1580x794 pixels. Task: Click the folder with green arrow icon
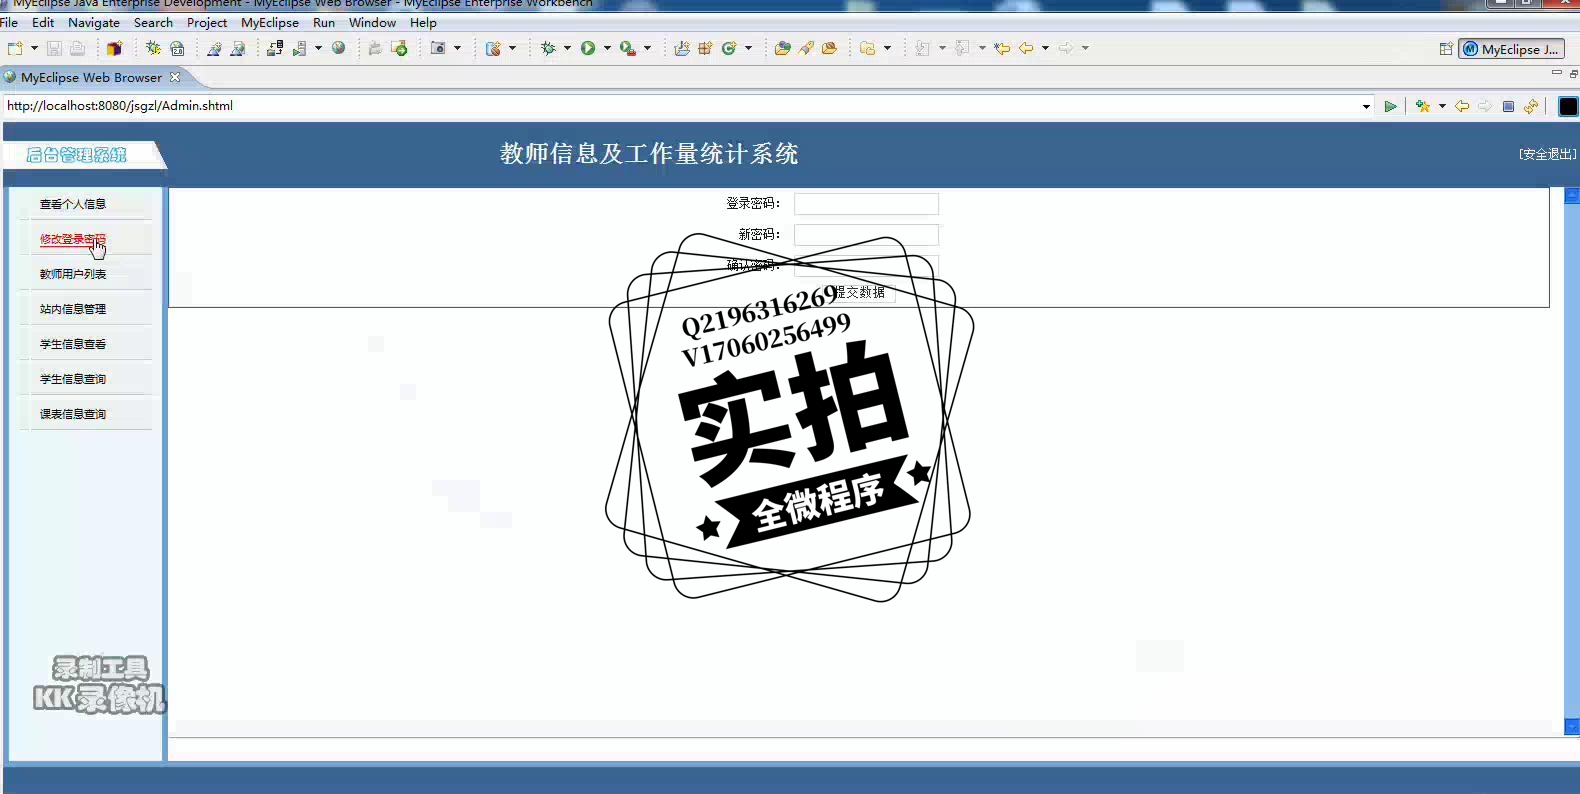[399, 48]
